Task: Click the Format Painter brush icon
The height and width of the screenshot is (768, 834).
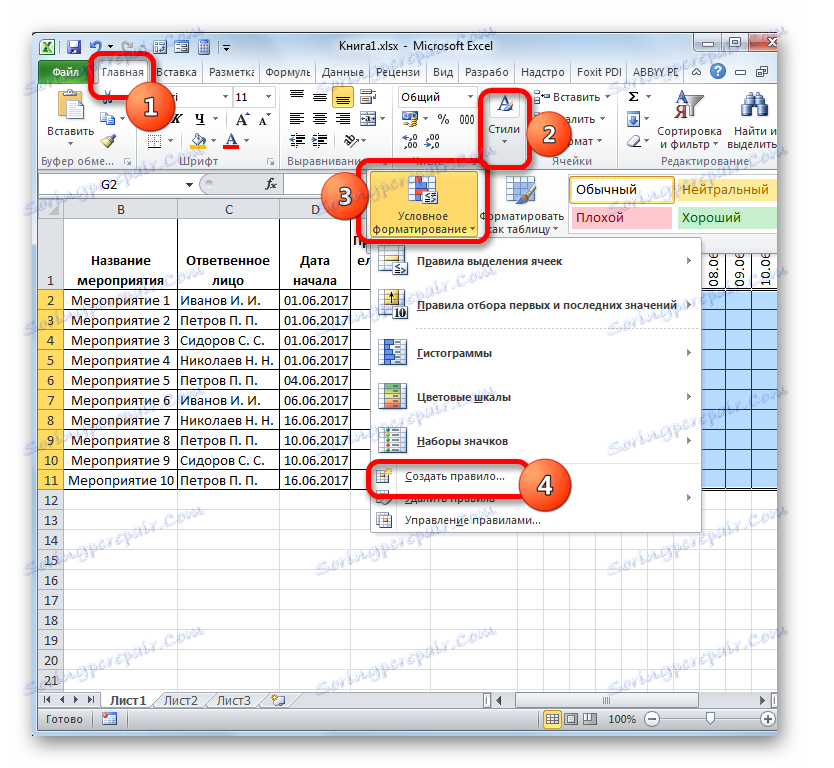Action: tap(109, 140)
